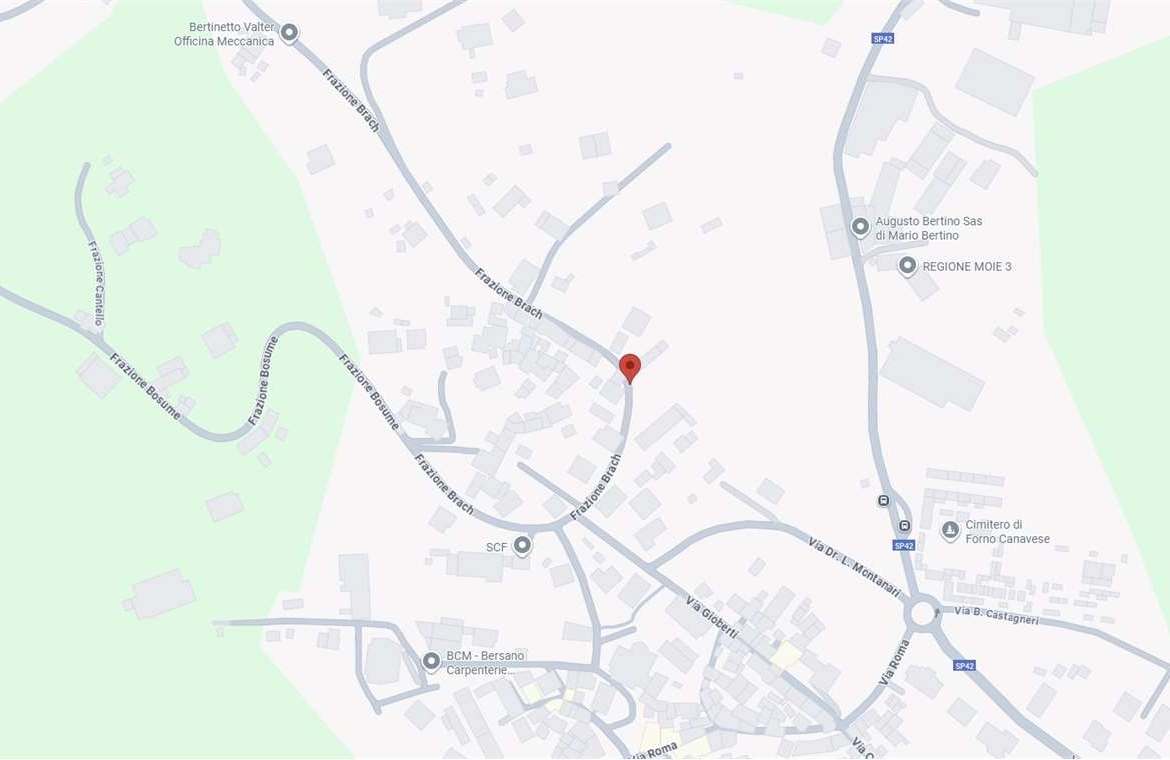
Task: Select the BCM - Bersano Carpenterie pin
Action: tap(431, 662)
